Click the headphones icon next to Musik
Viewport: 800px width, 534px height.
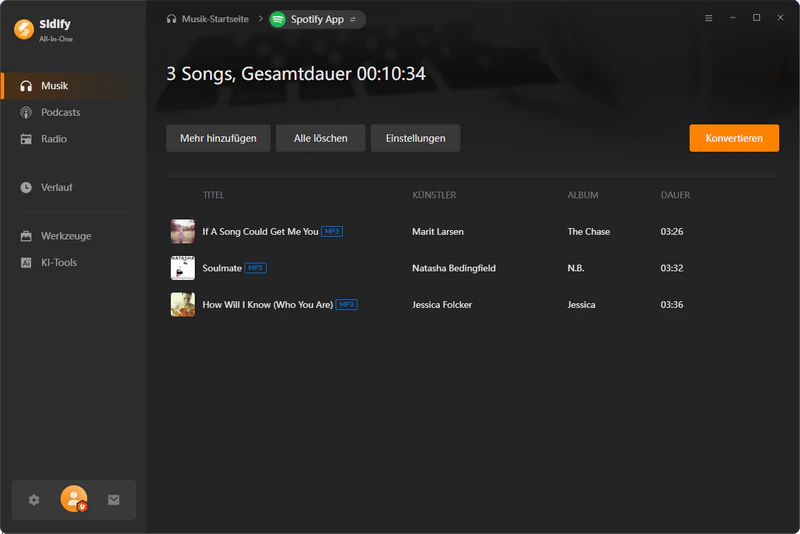point(26,86)
